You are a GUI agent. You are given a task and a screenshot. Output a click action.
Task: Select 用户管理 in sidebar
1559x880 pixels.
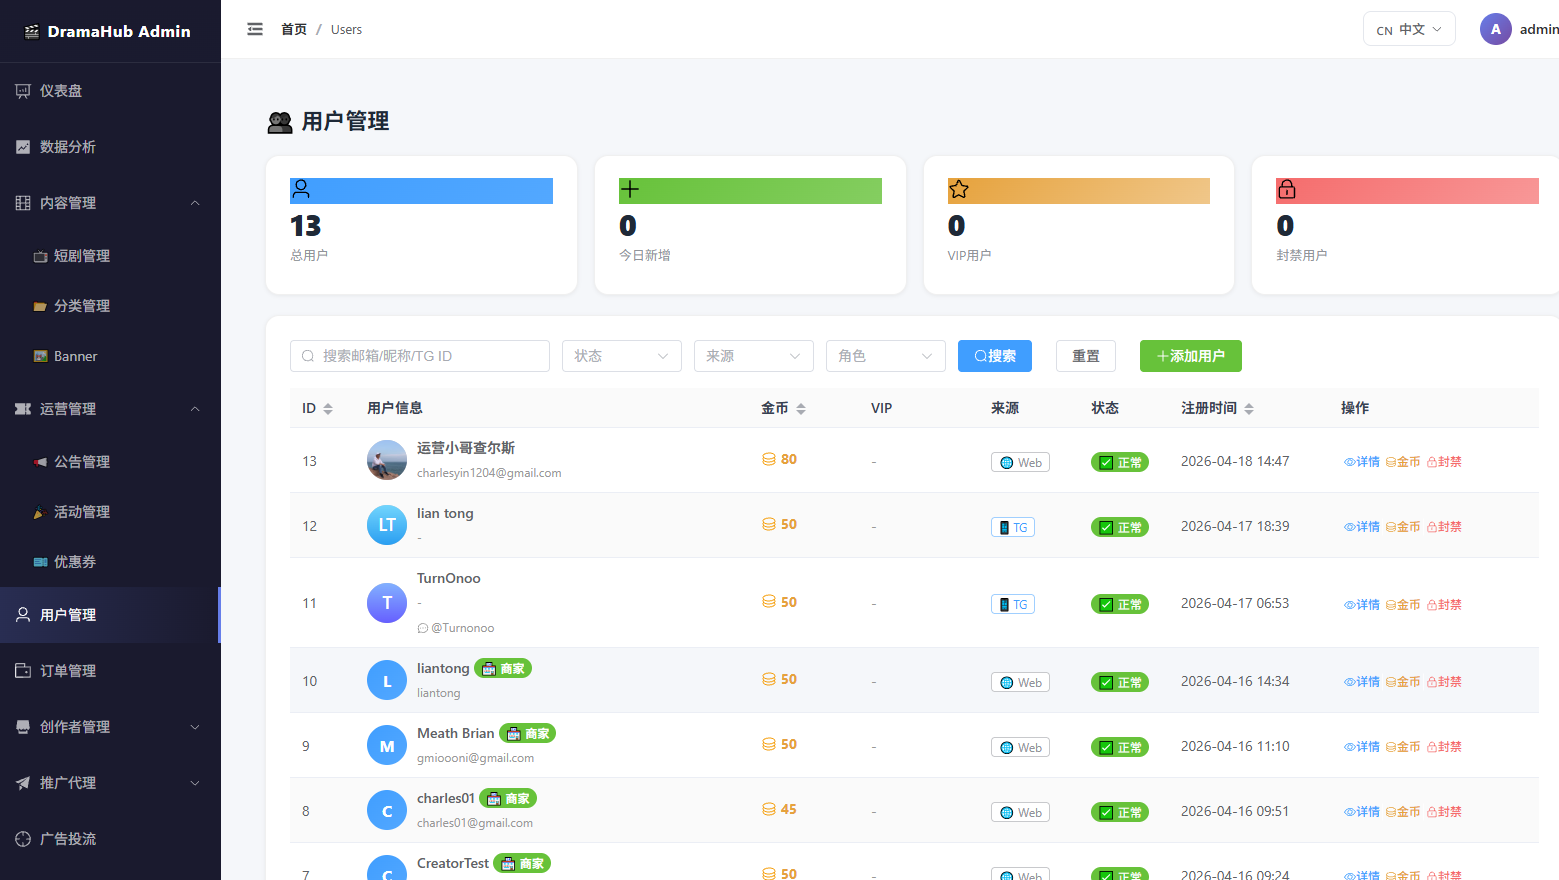[x=110, y=615]
